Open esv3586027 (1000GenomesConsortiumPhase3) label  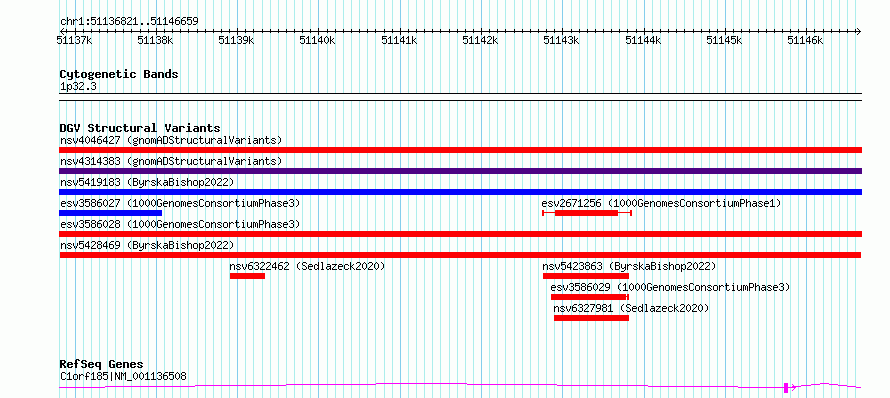click(x=180, y=203)
